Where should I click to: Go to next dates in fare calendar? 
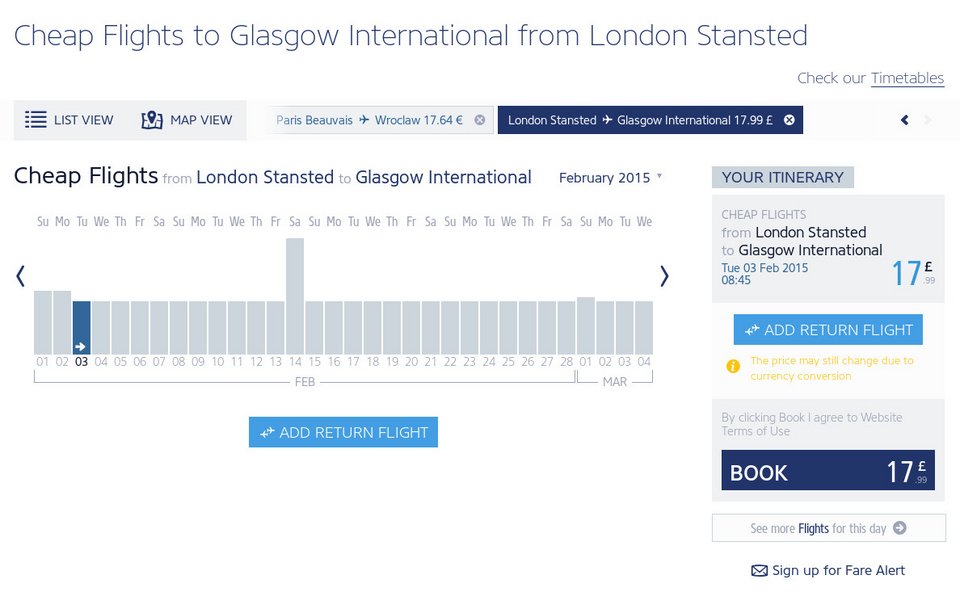coord(664,276)
